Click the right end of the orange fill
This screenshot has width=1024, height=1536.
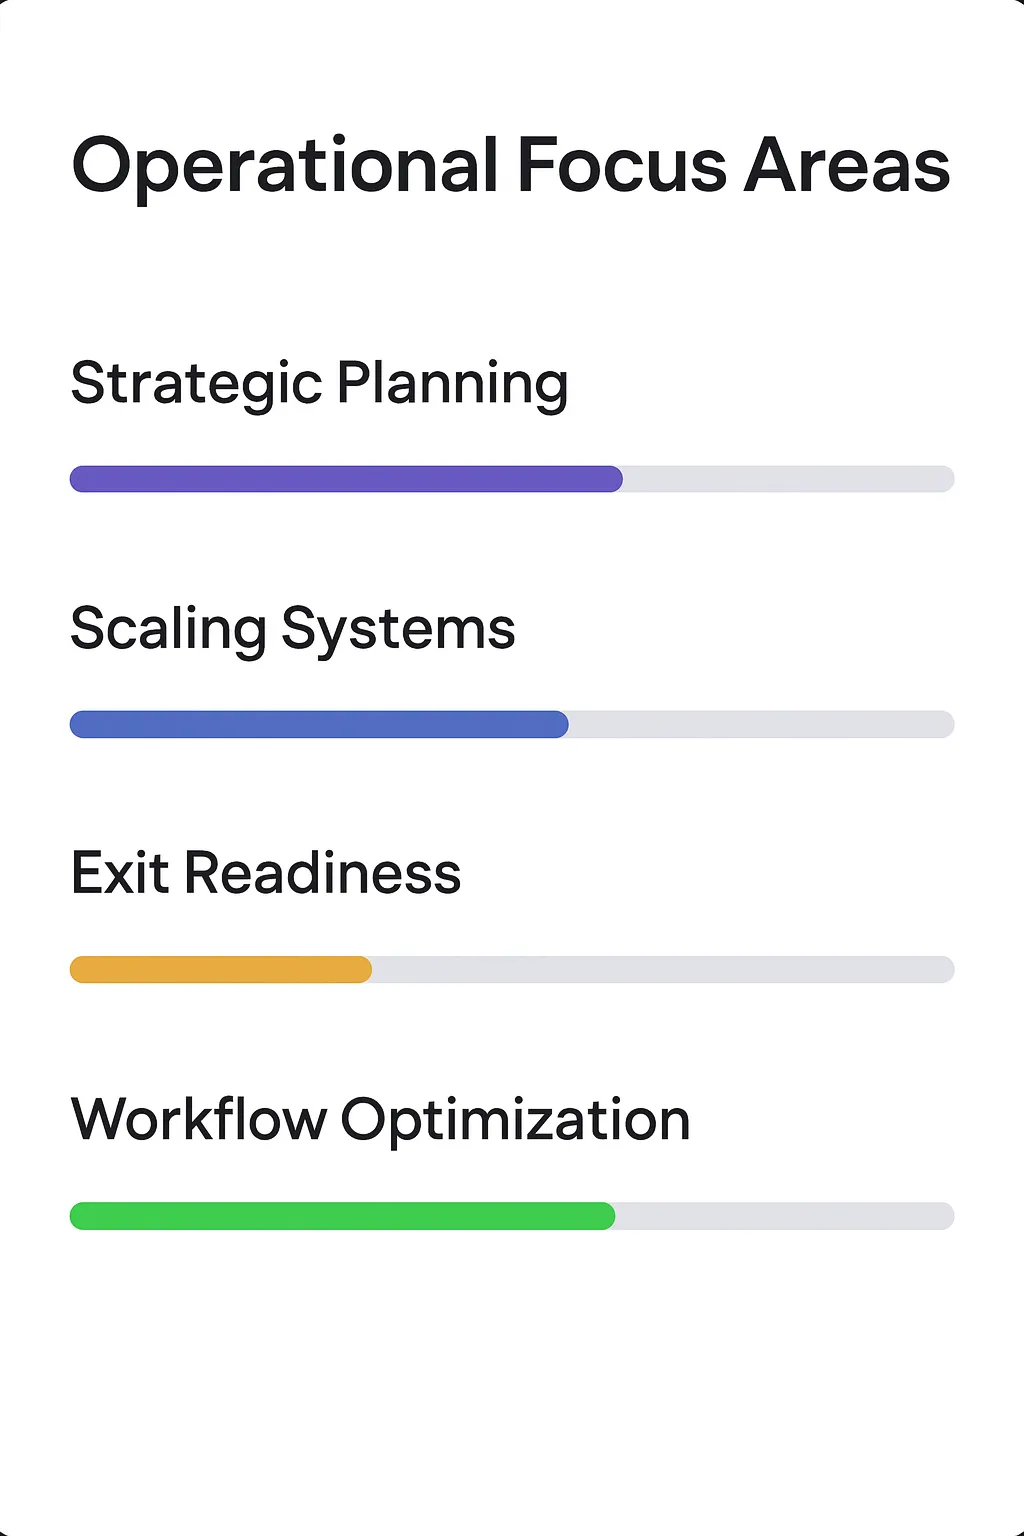pyautogui.click(x=361, y=969)
